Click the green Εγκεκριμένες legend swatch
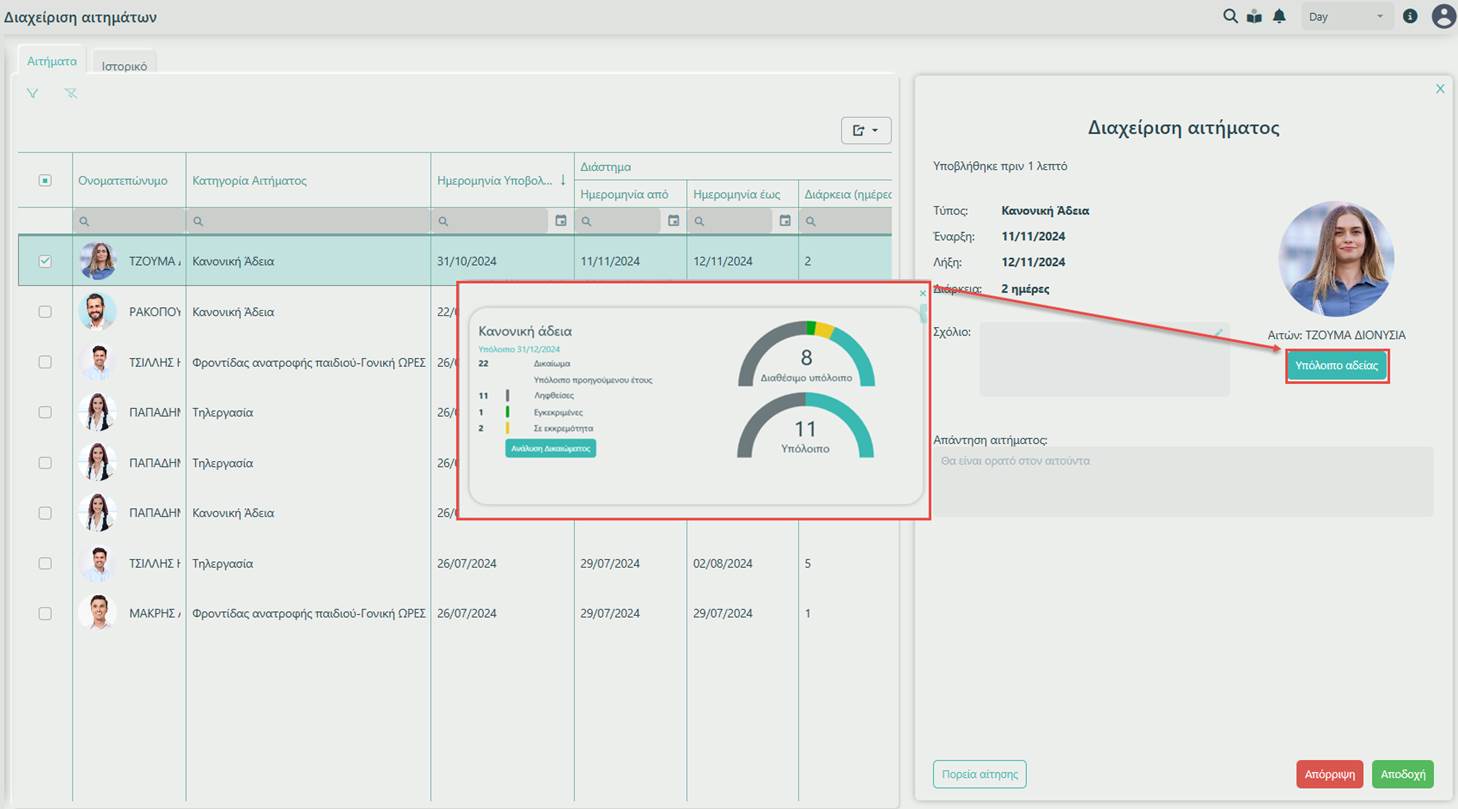This screenshot has height=809, width=1458. pyautogui.click(x=507, y=412)
